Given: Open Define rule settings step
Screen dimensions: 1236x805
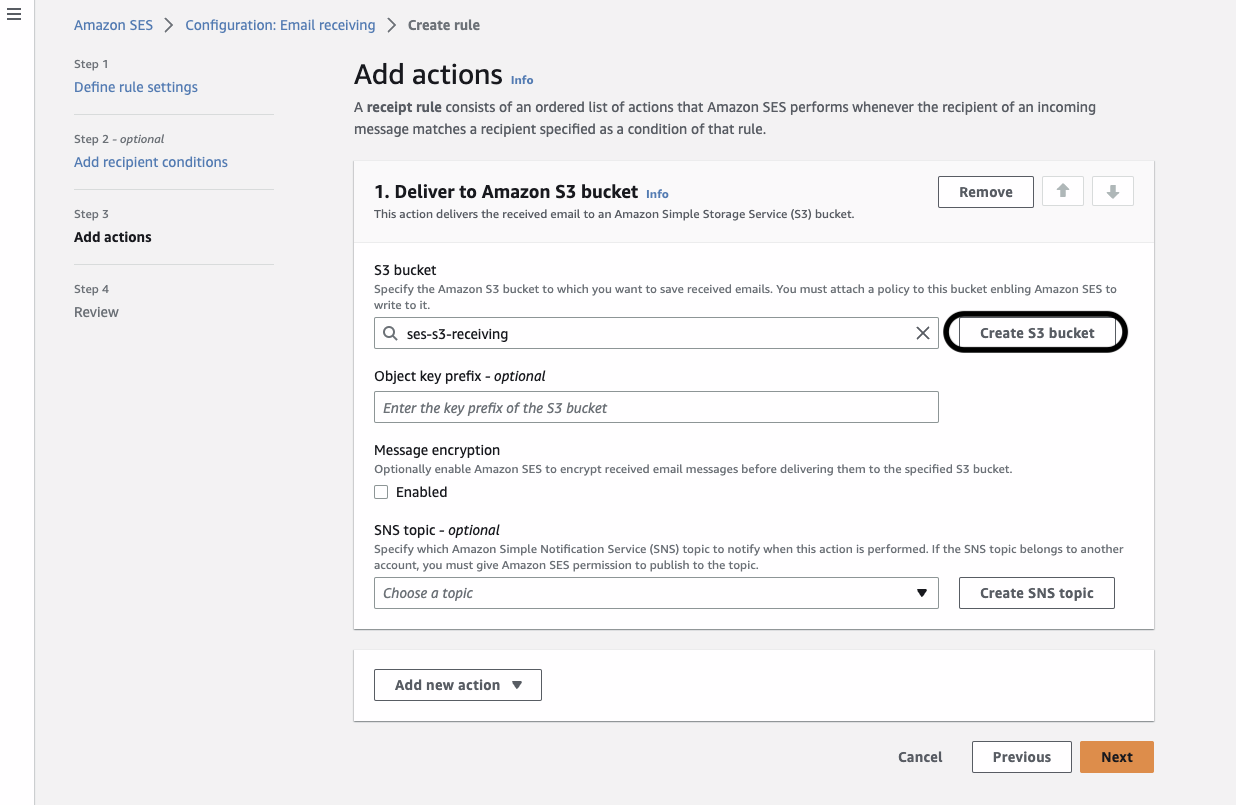Looking at the screenshot, I should (135, 87).
